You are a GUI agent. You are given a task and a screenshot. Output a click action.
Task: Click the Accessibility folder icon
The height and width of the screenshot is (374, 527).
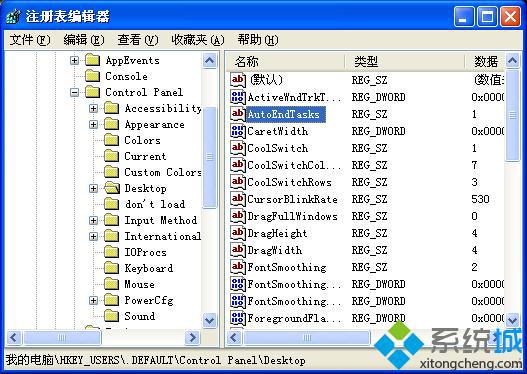112,108
